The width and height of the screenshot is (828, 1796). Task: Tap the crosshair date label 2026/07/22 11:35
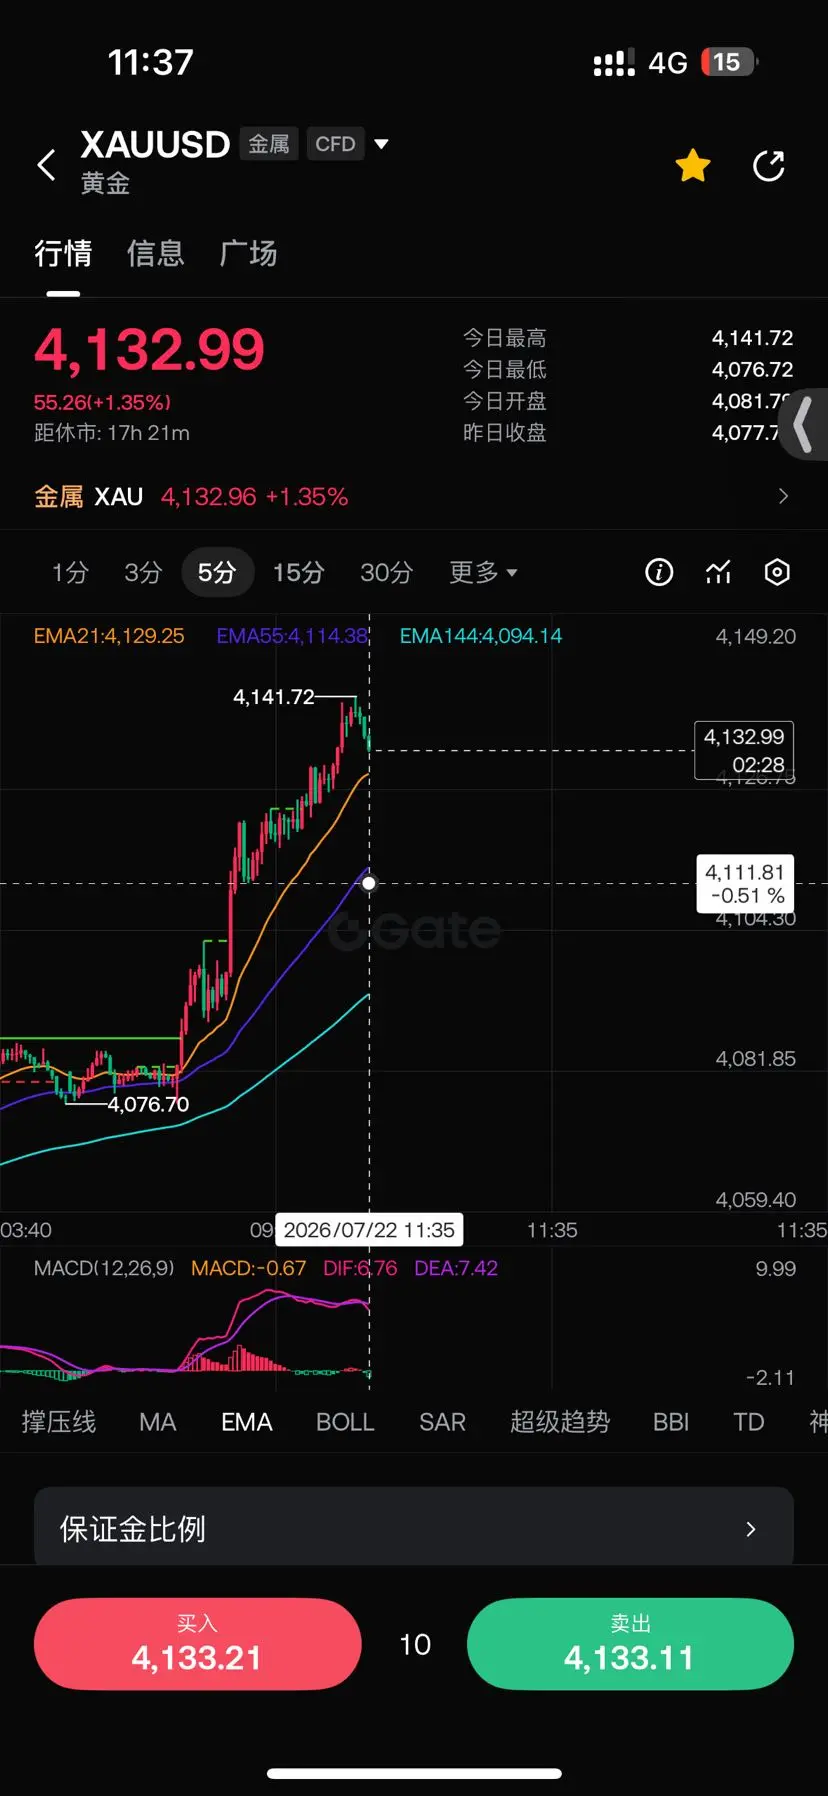point(369,1230)
